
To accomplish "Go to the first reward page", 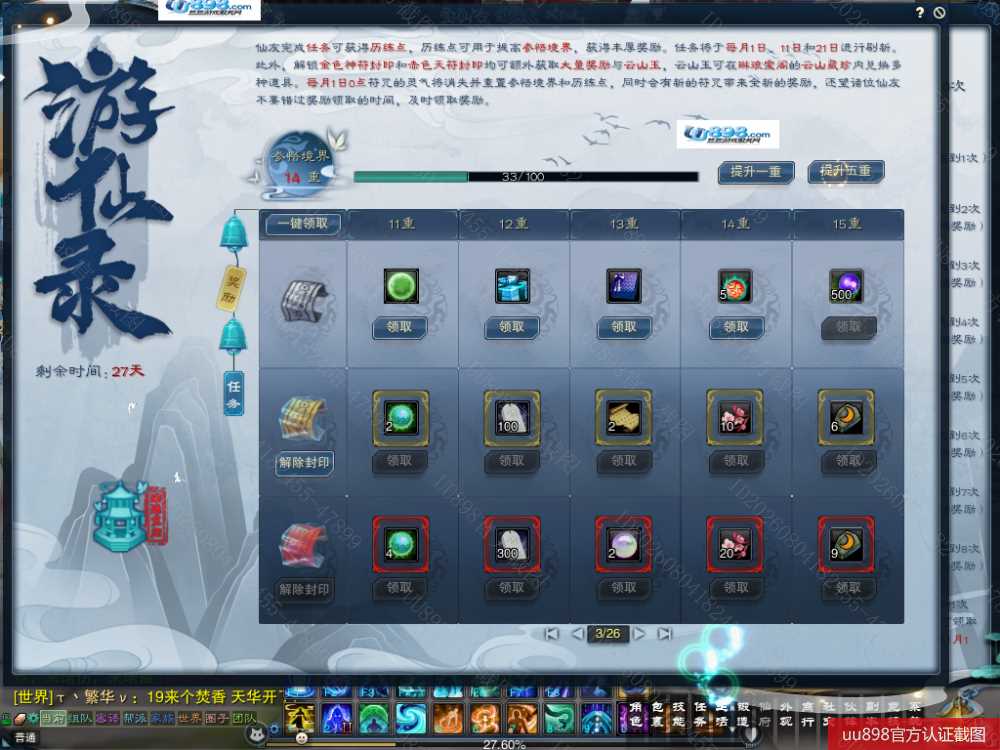I will [552, 634].
